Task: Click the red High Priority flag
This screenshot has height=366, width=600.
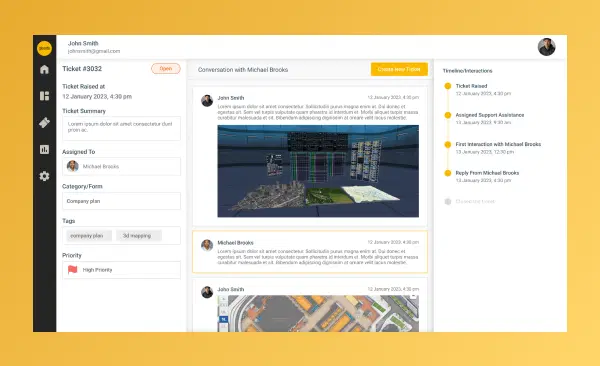Action: pos(72,270)
